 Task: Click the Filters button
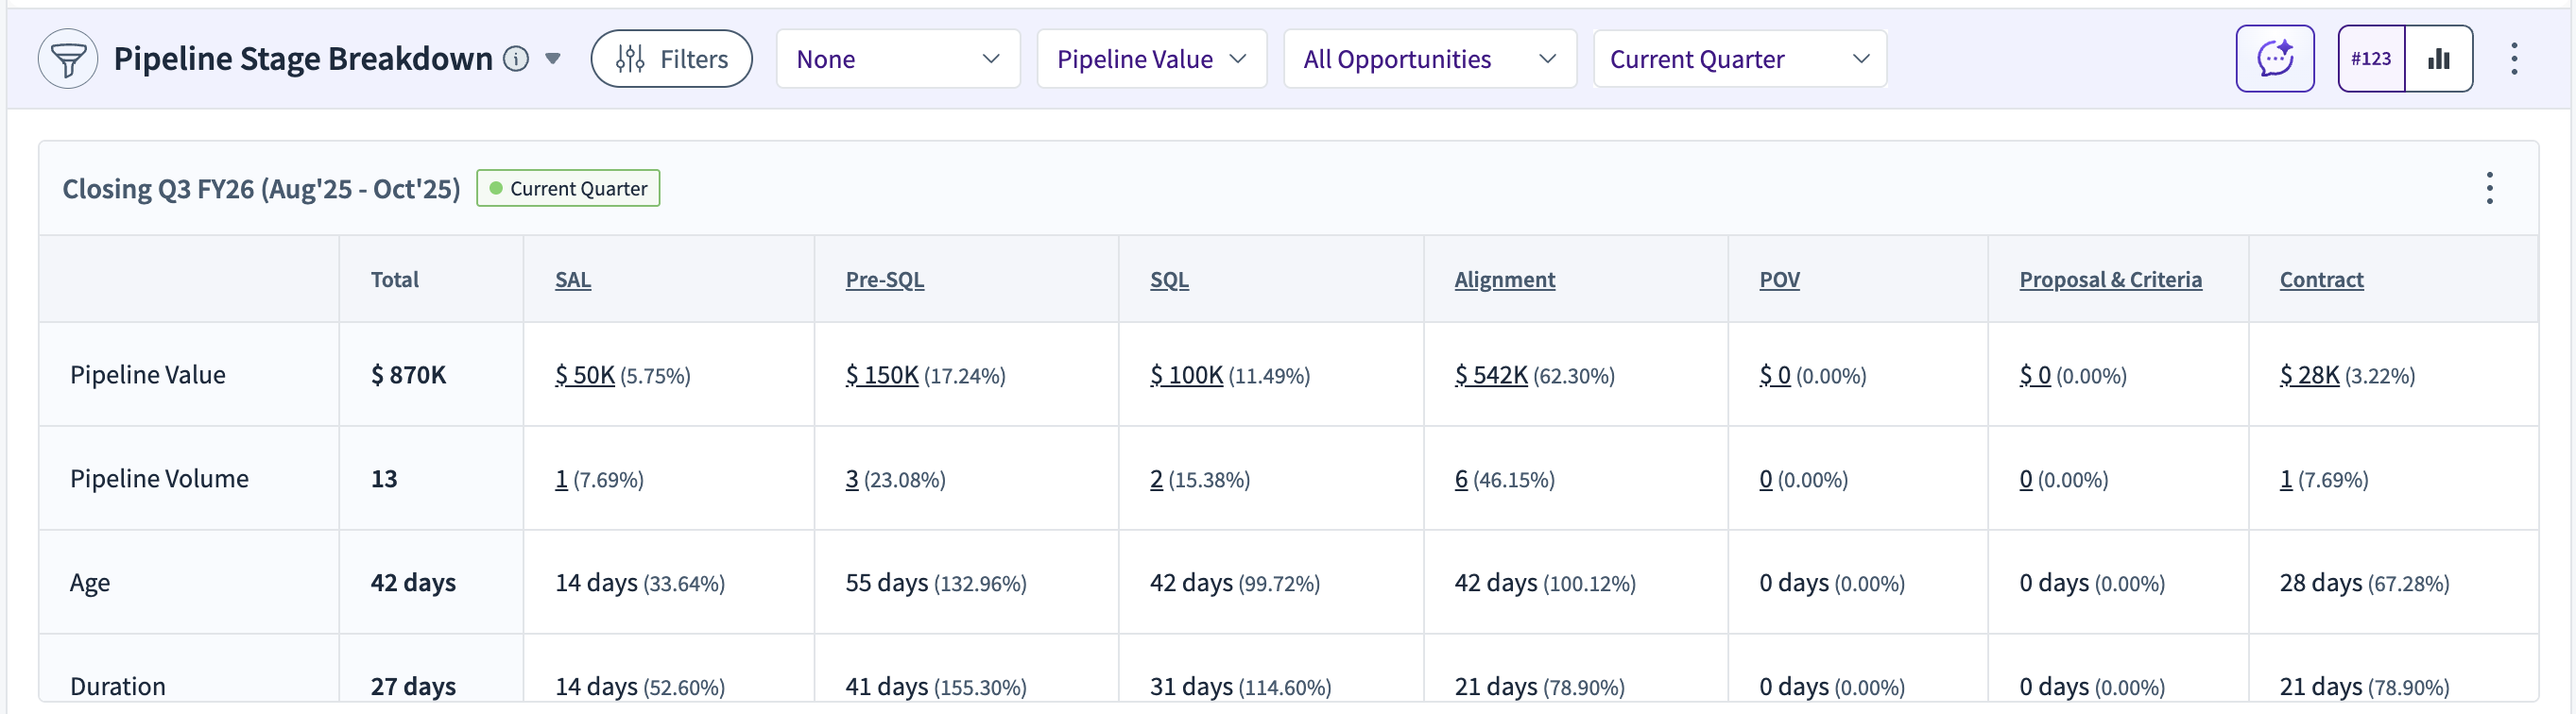[x=671, y=59]
